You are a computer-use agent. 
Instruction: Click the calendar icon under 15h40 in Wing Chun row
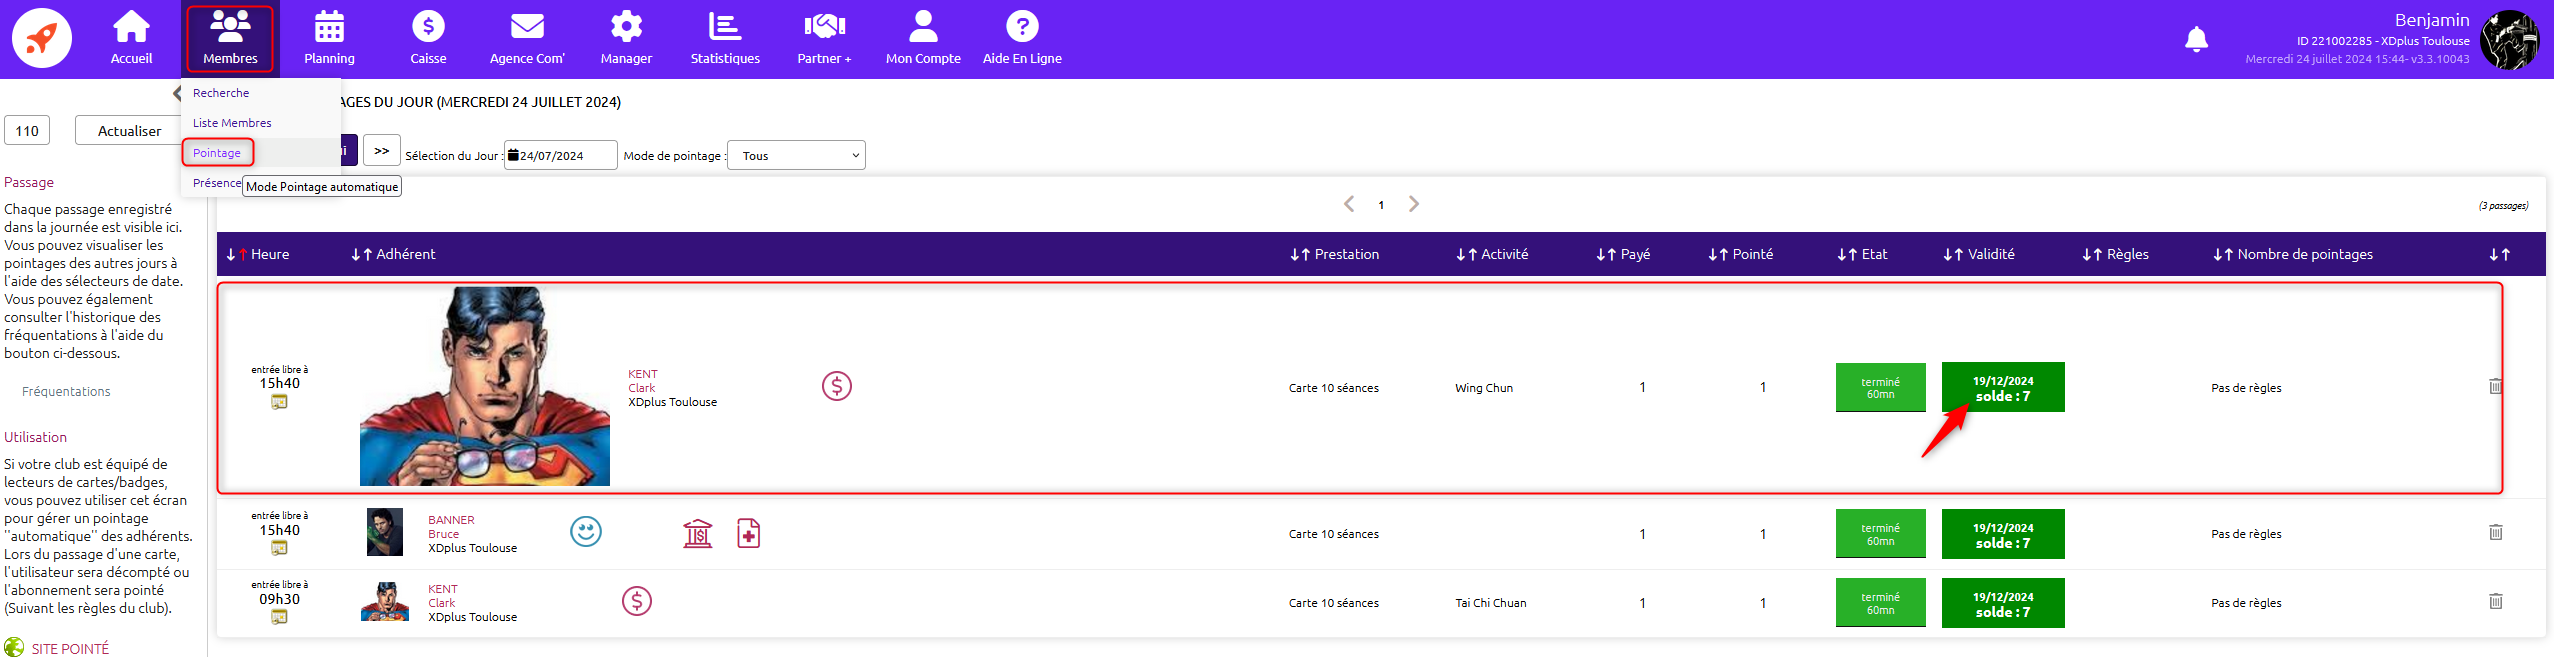(x=279, y=402)
